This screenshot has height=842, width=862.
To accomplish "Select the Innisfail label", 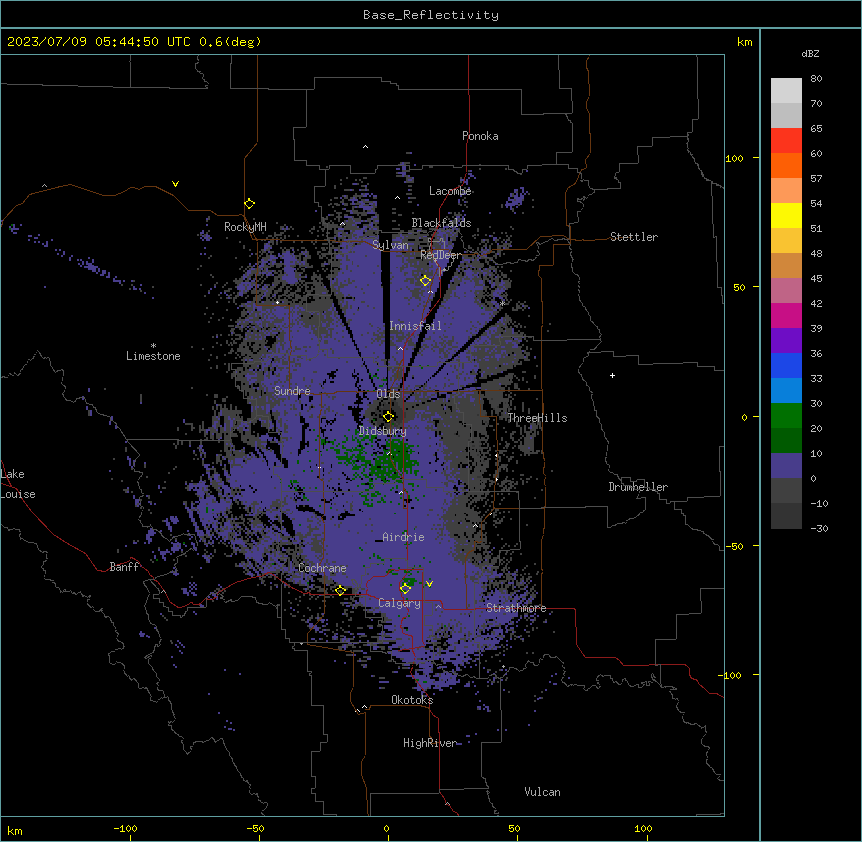I will (x=415, y=326).
